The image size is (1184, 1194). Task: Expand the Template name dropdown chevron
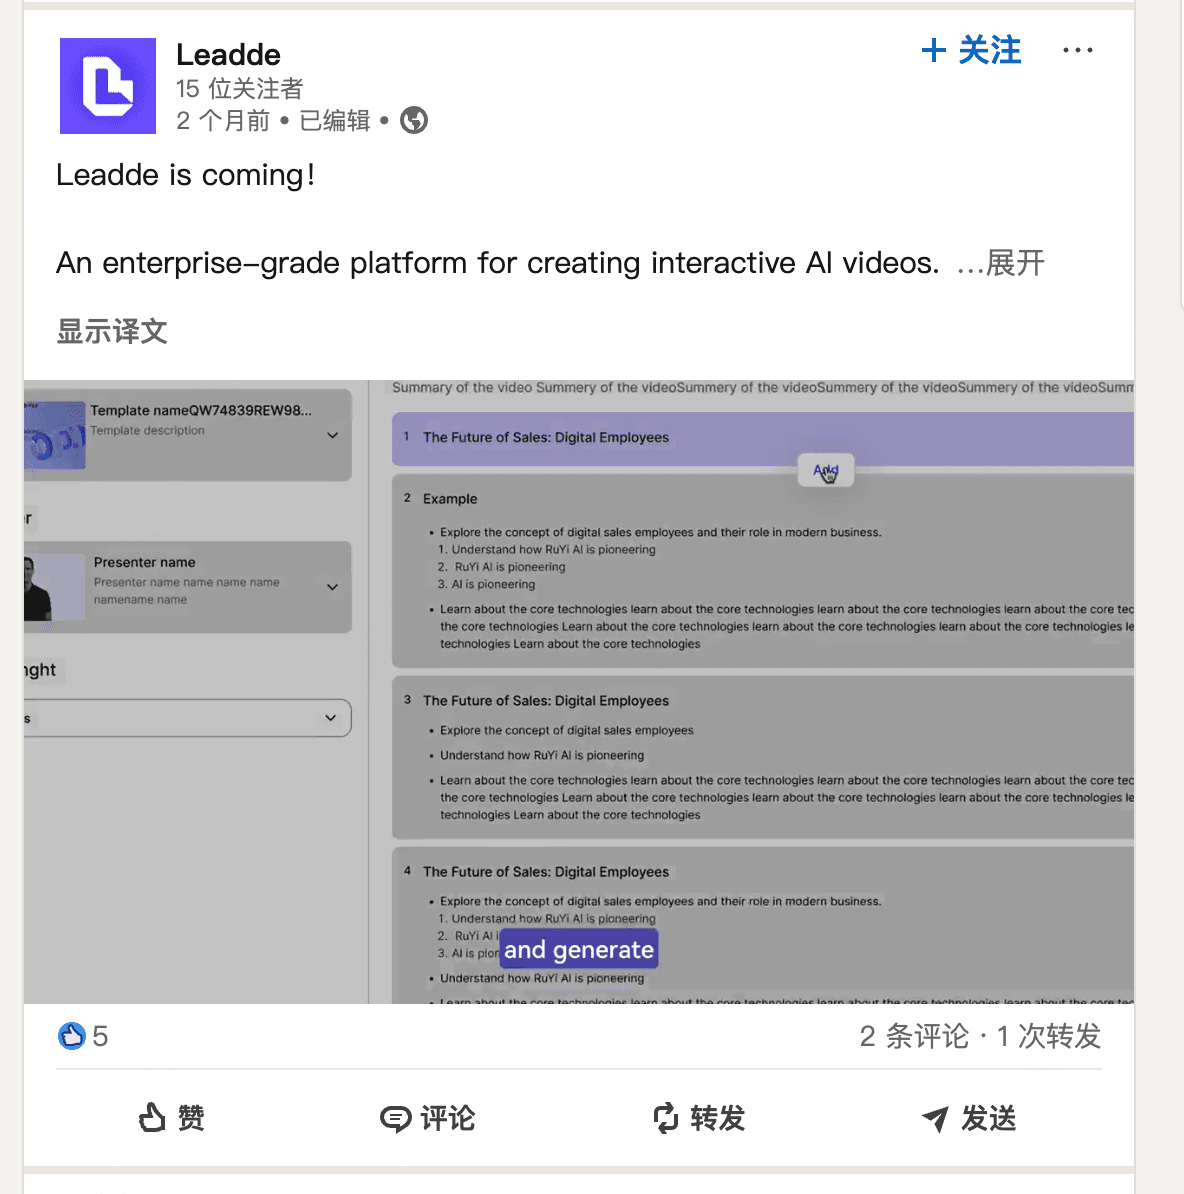point(333,436)
